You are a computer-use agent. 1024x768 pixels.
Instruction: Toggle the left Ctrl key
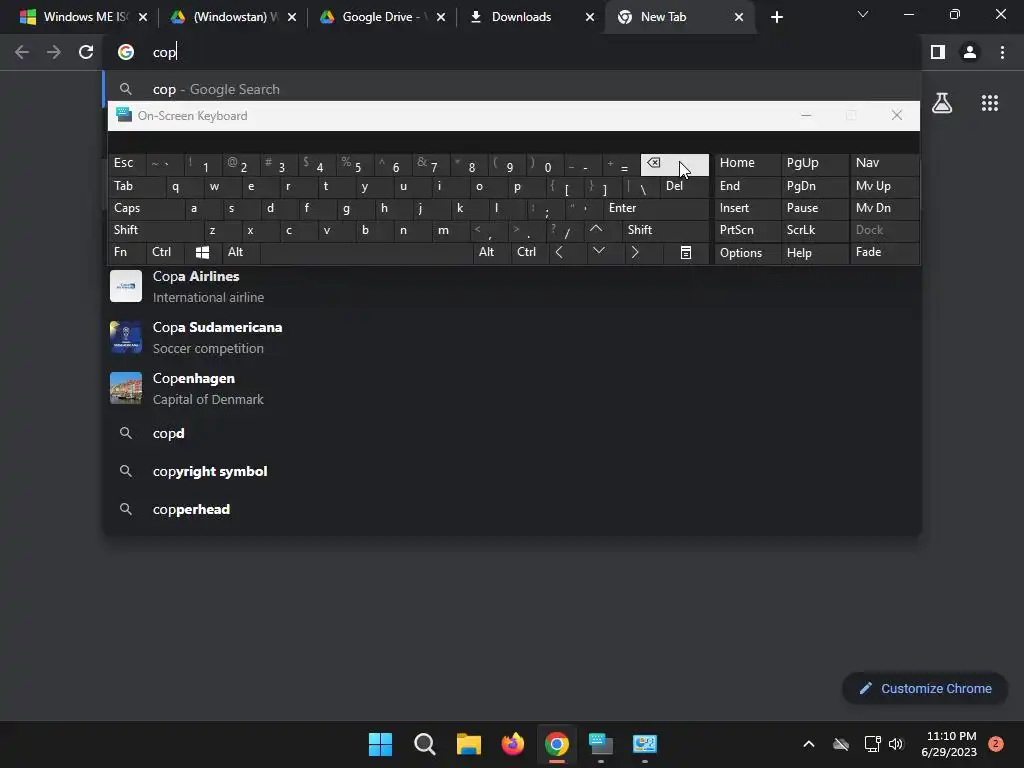(x=165, y=252)
